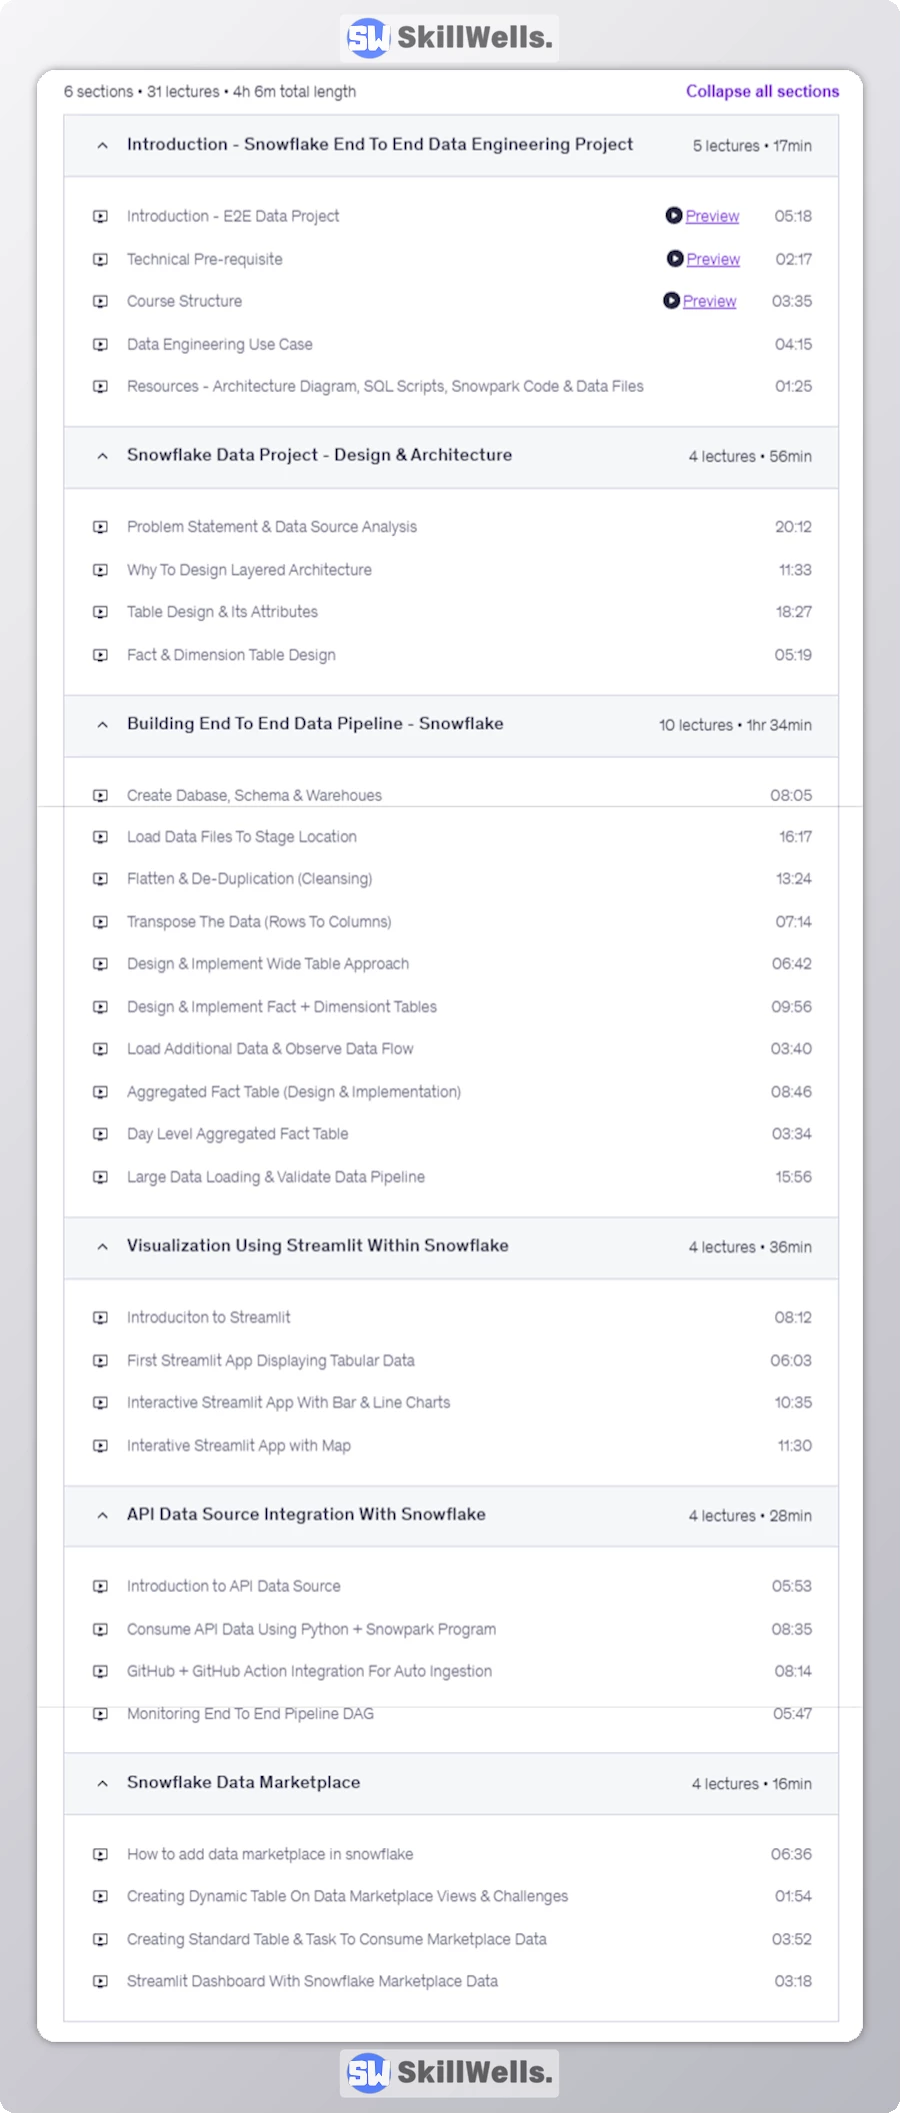Click video icon beside Consume API Data Using Python
900x2113 pixels.
(100, 1629)
